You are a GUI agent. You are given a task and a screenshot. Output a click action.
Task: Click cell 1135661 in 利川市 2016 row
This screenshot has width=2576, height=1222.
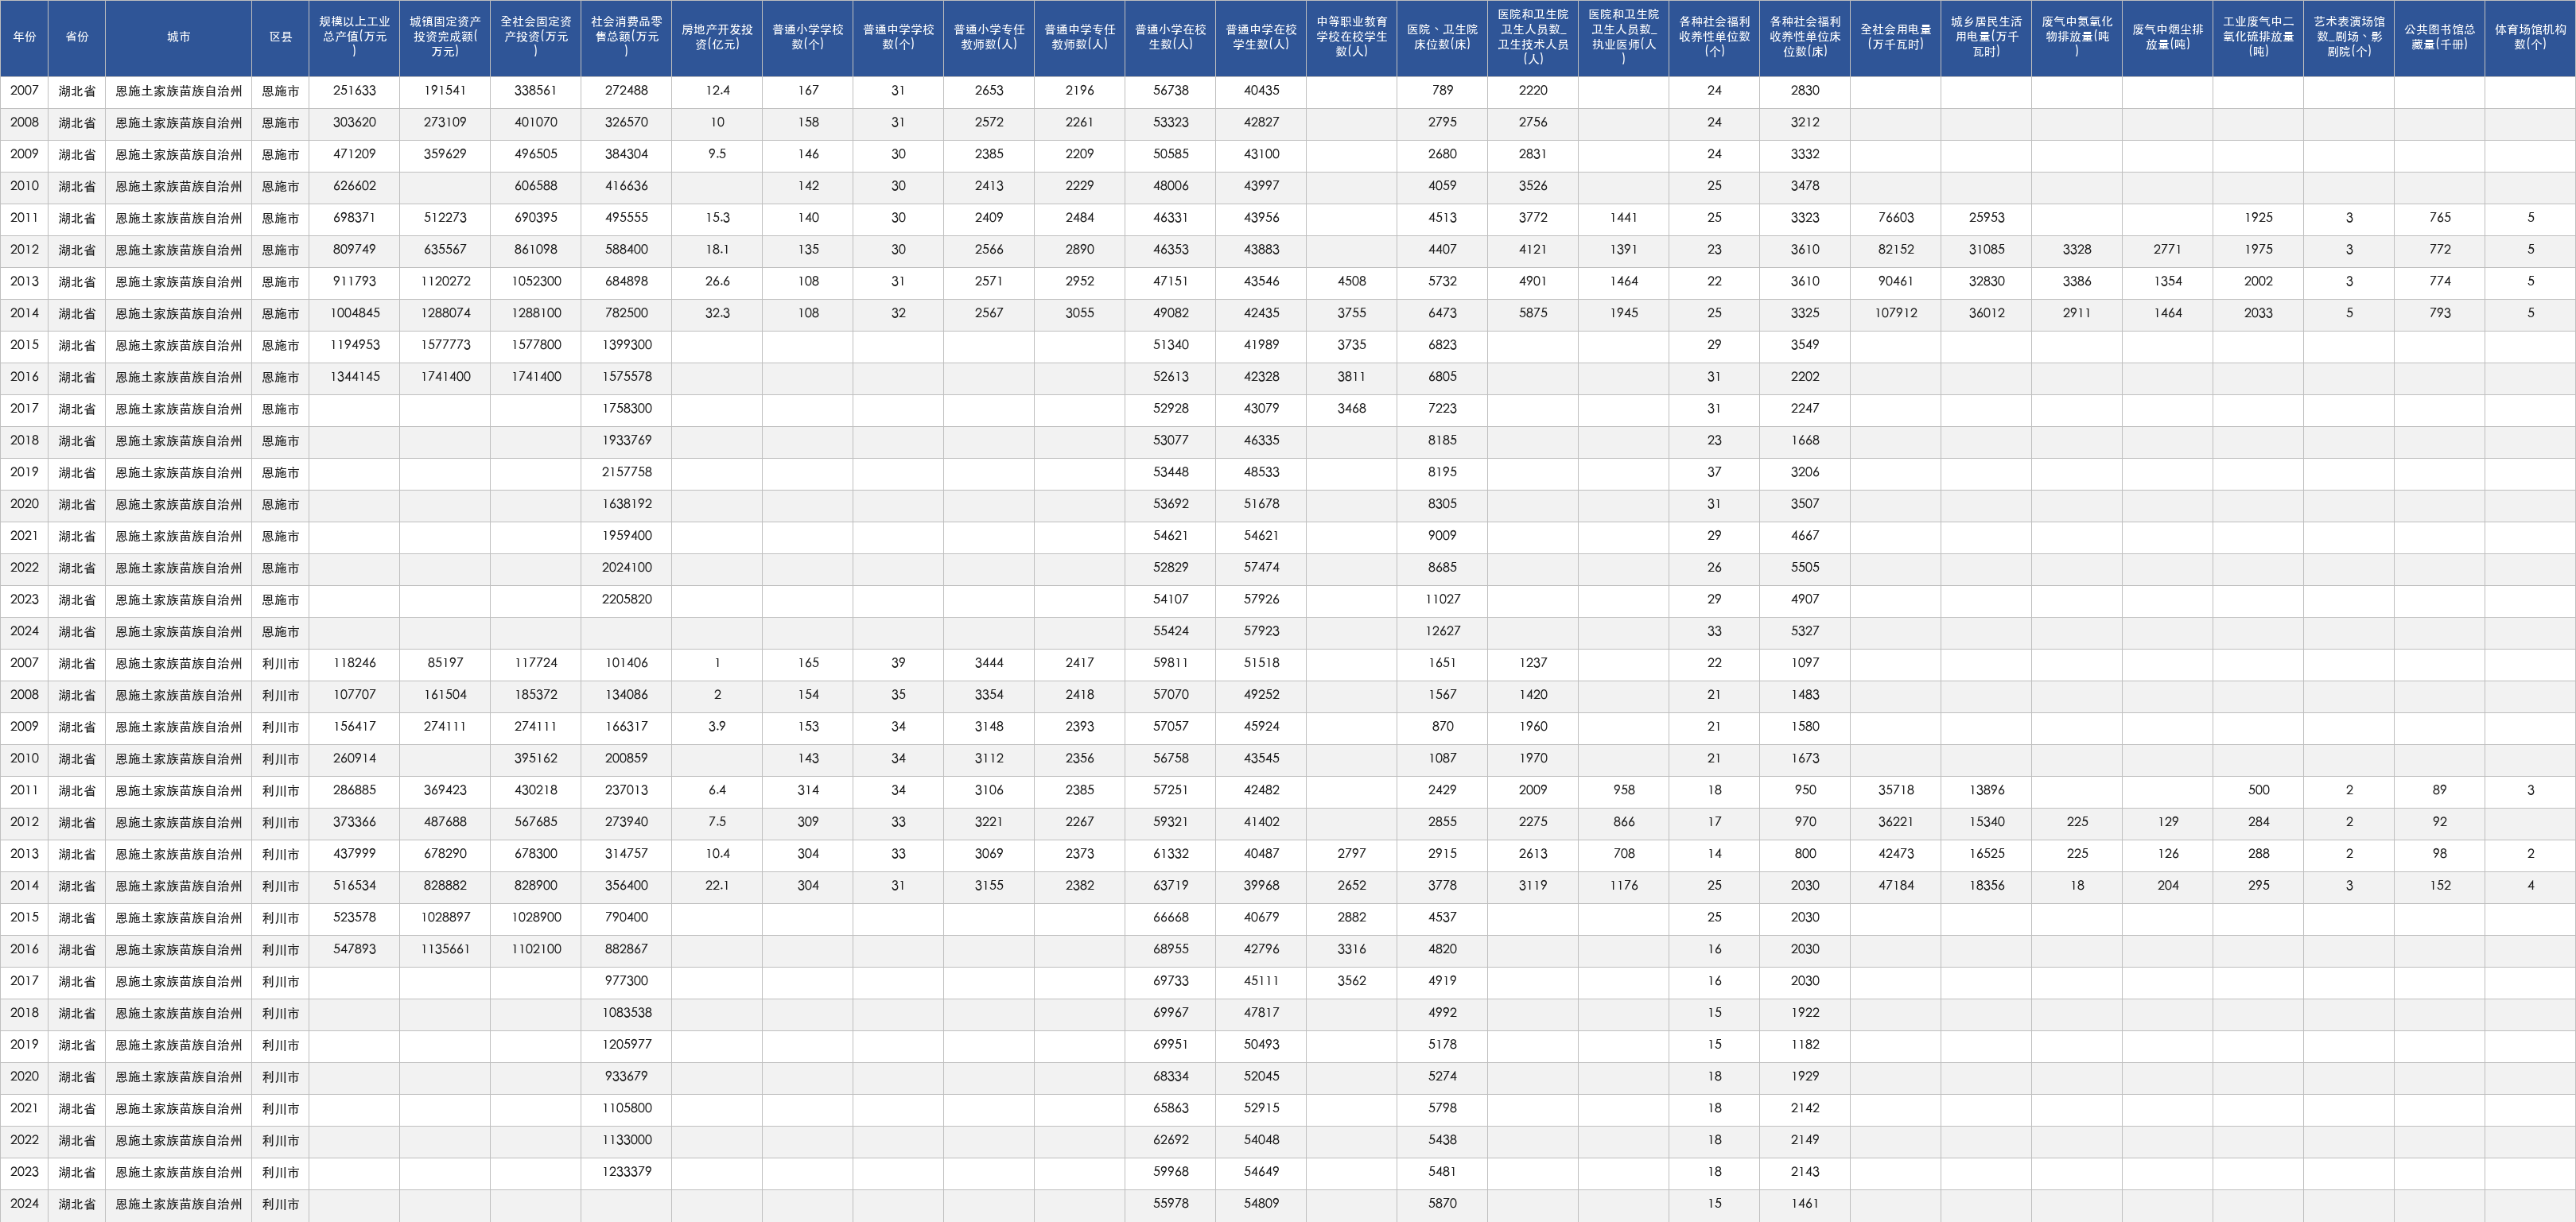point(445,949)
